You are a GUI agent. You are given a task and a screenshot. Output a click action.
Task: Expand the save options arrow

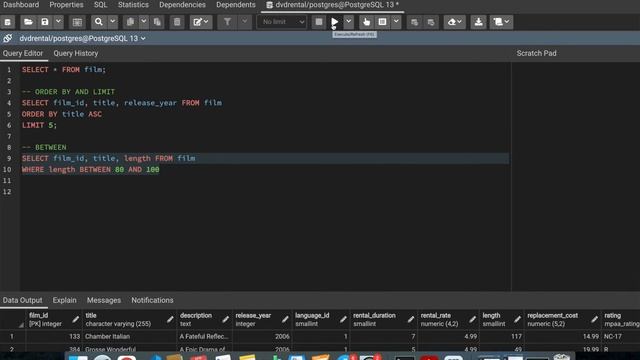[x=58, y=22]
